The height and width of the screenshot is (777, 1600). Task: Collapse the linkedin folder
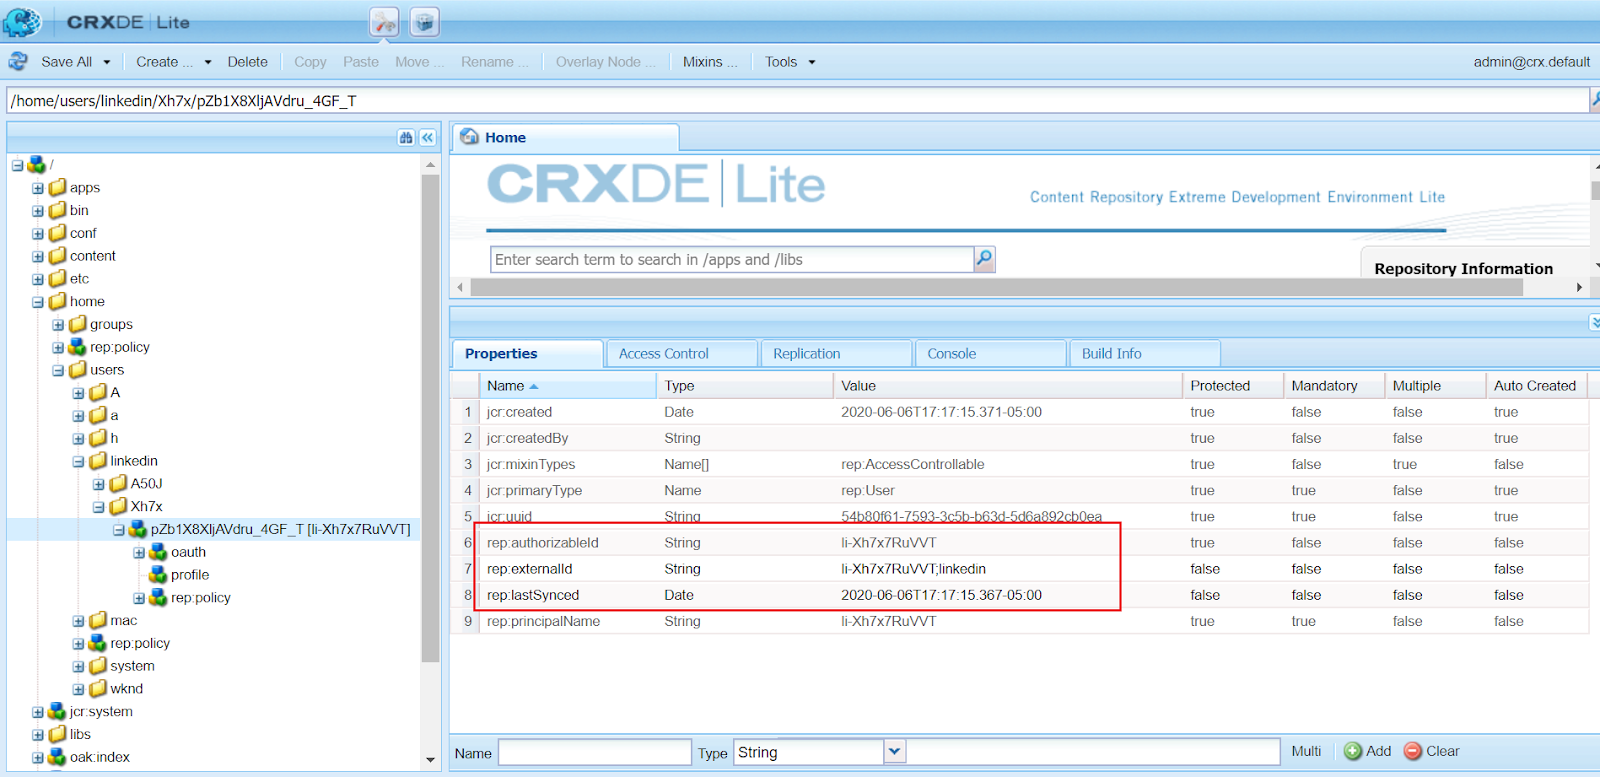click(78, 462)
